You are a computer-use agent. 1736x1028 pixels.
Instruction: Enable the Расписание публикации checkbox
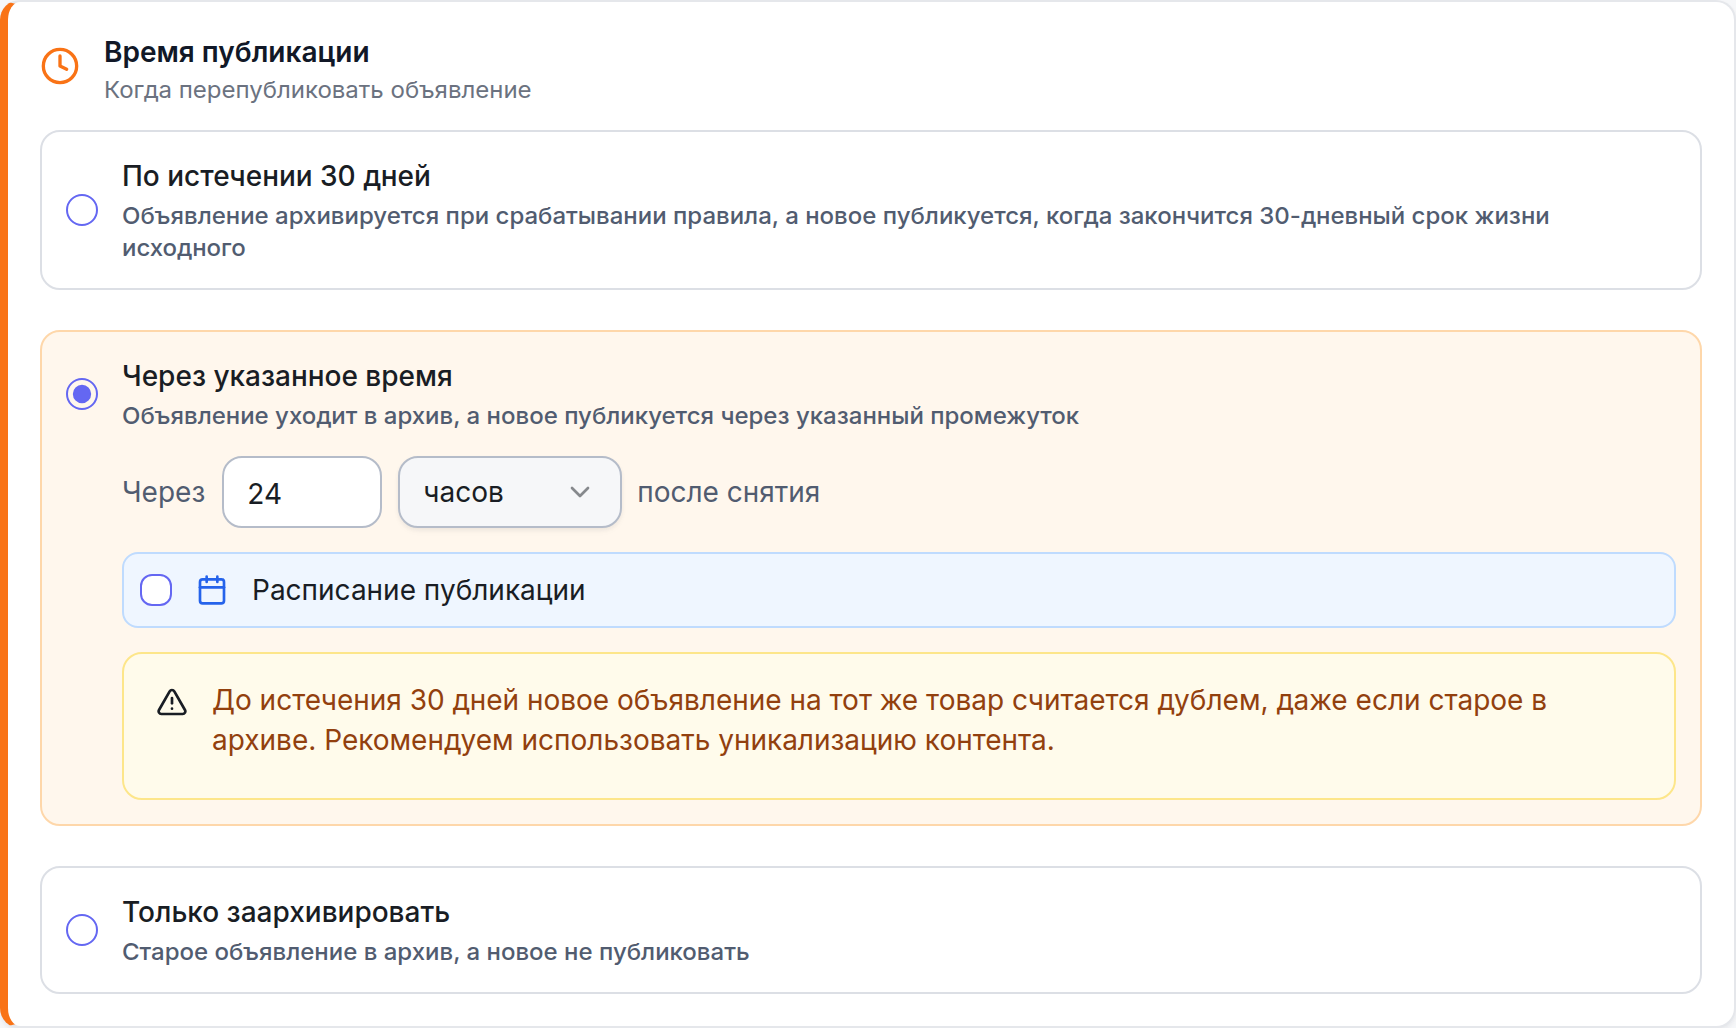tap(156, 590)
